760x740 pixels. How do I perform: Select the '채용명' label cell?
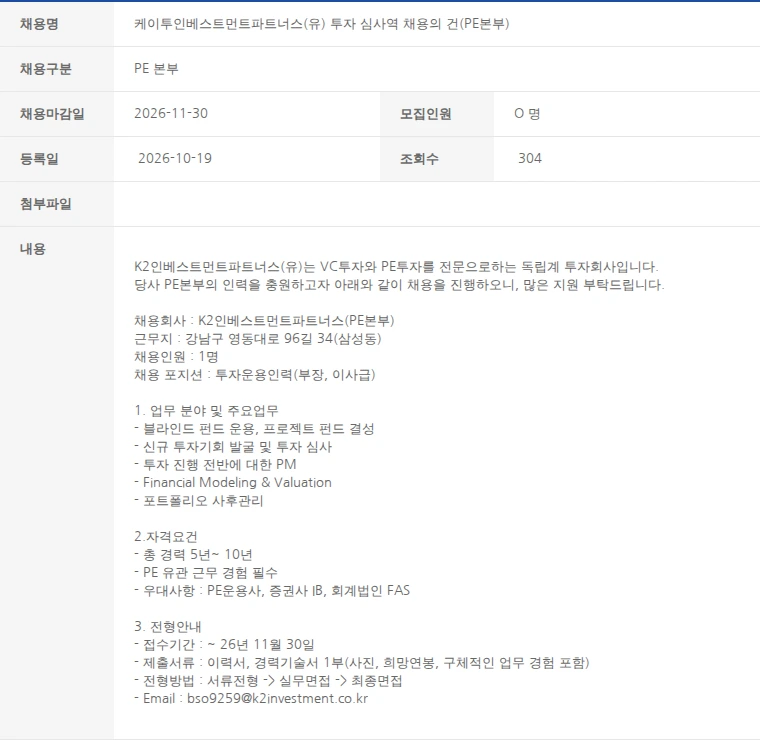57,24
